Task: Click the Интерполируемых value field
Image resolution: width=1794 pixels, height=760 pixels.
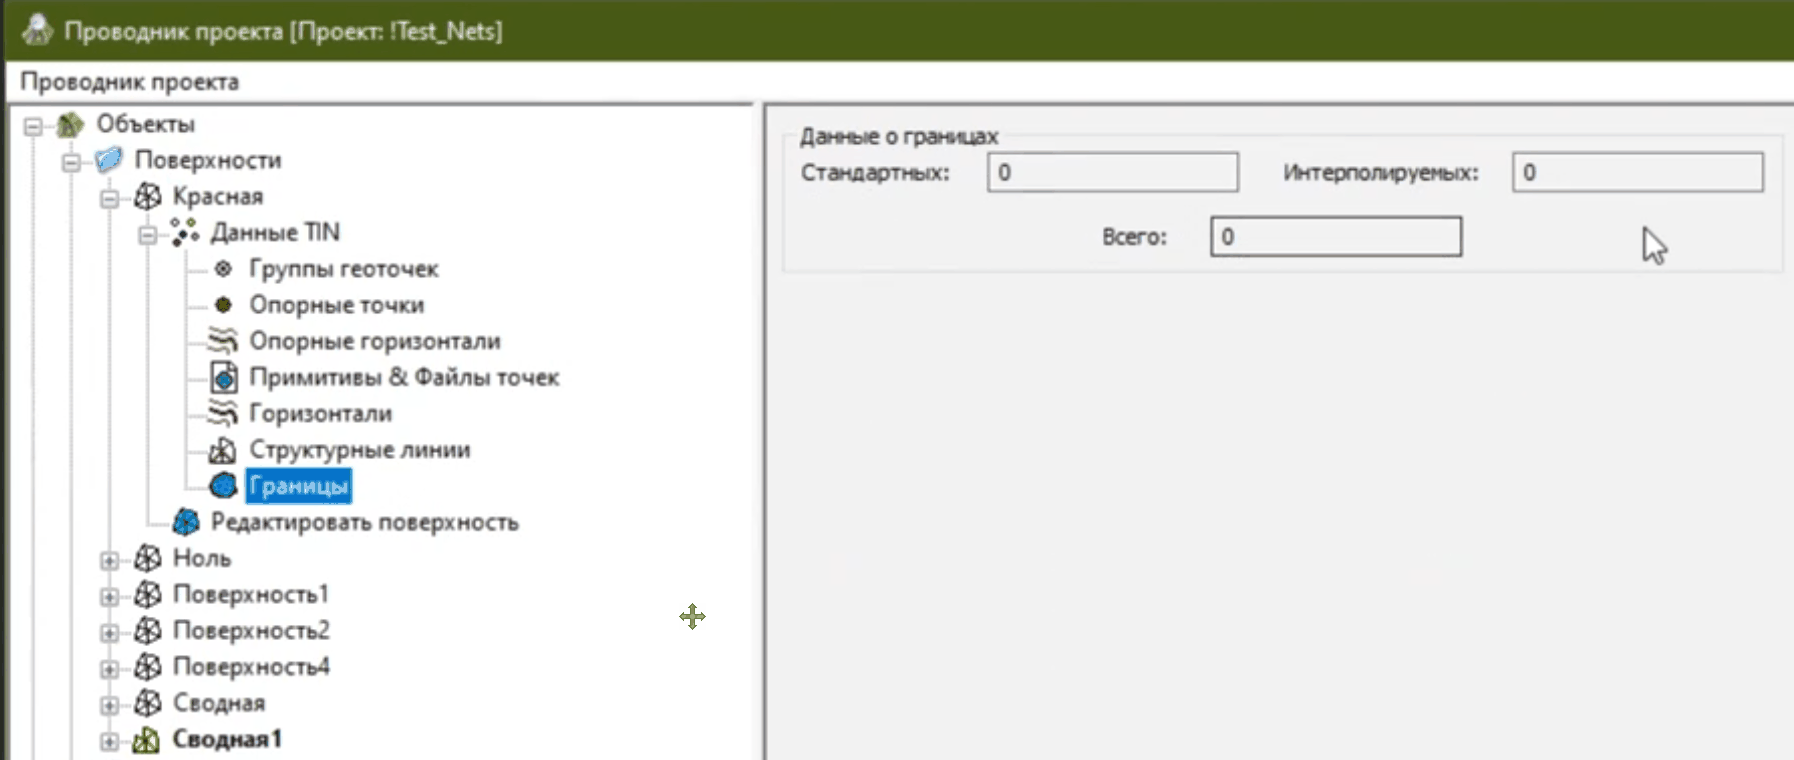Action: [x=1636, y=172]
